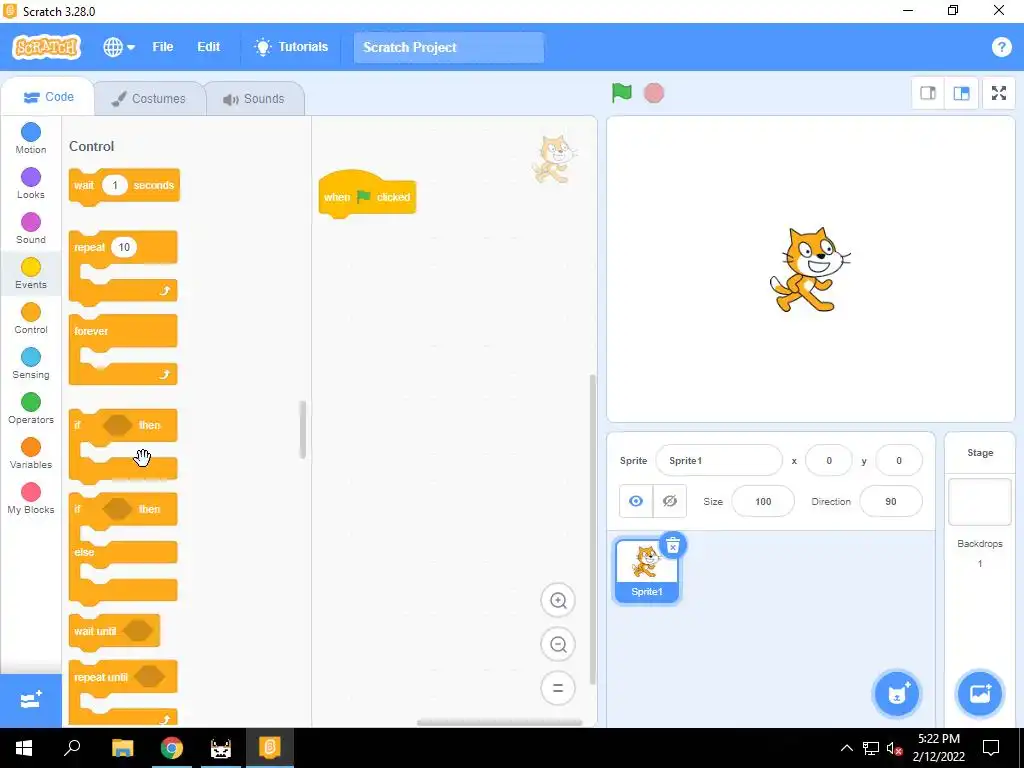1024x768 pixels.
Task: Switch to small stage layout
Action: (927, 93)
